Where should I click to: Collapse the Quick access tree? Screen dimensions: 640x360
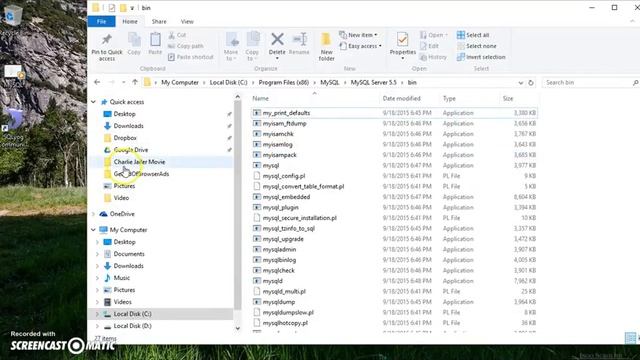pyautogui.click(x=93, y=102)
